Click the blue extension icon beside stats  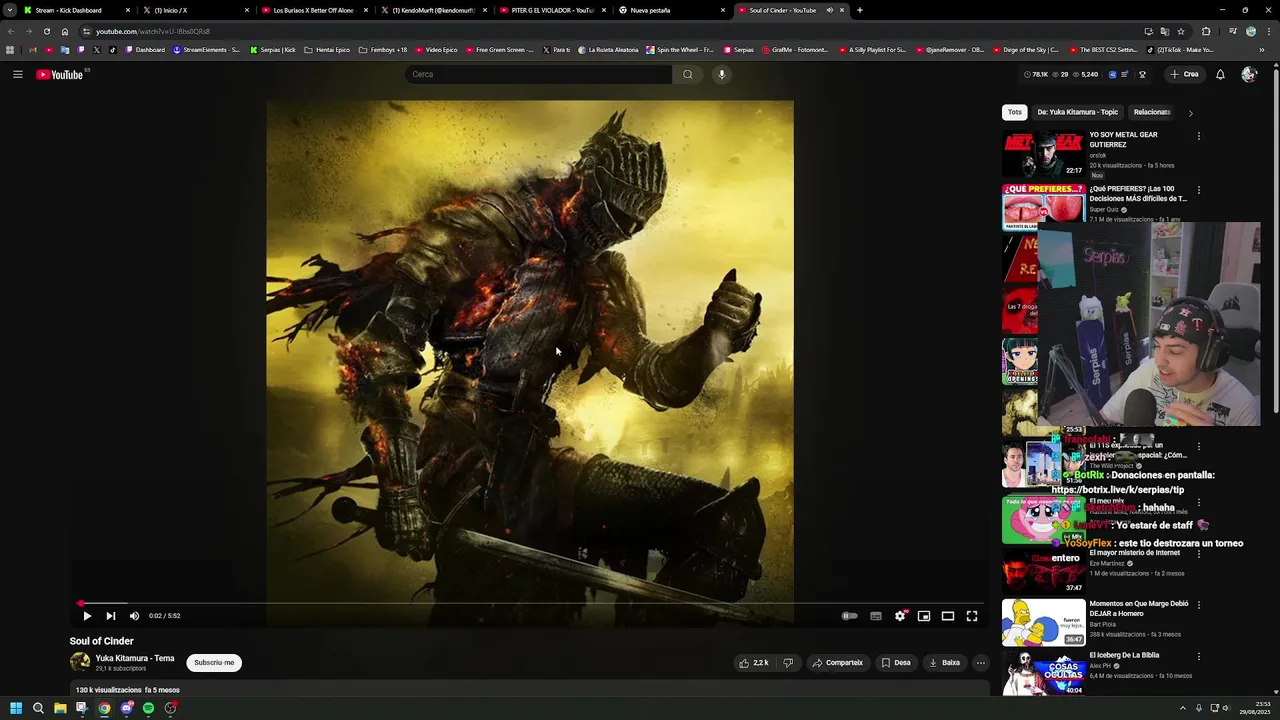(1112, 74)
